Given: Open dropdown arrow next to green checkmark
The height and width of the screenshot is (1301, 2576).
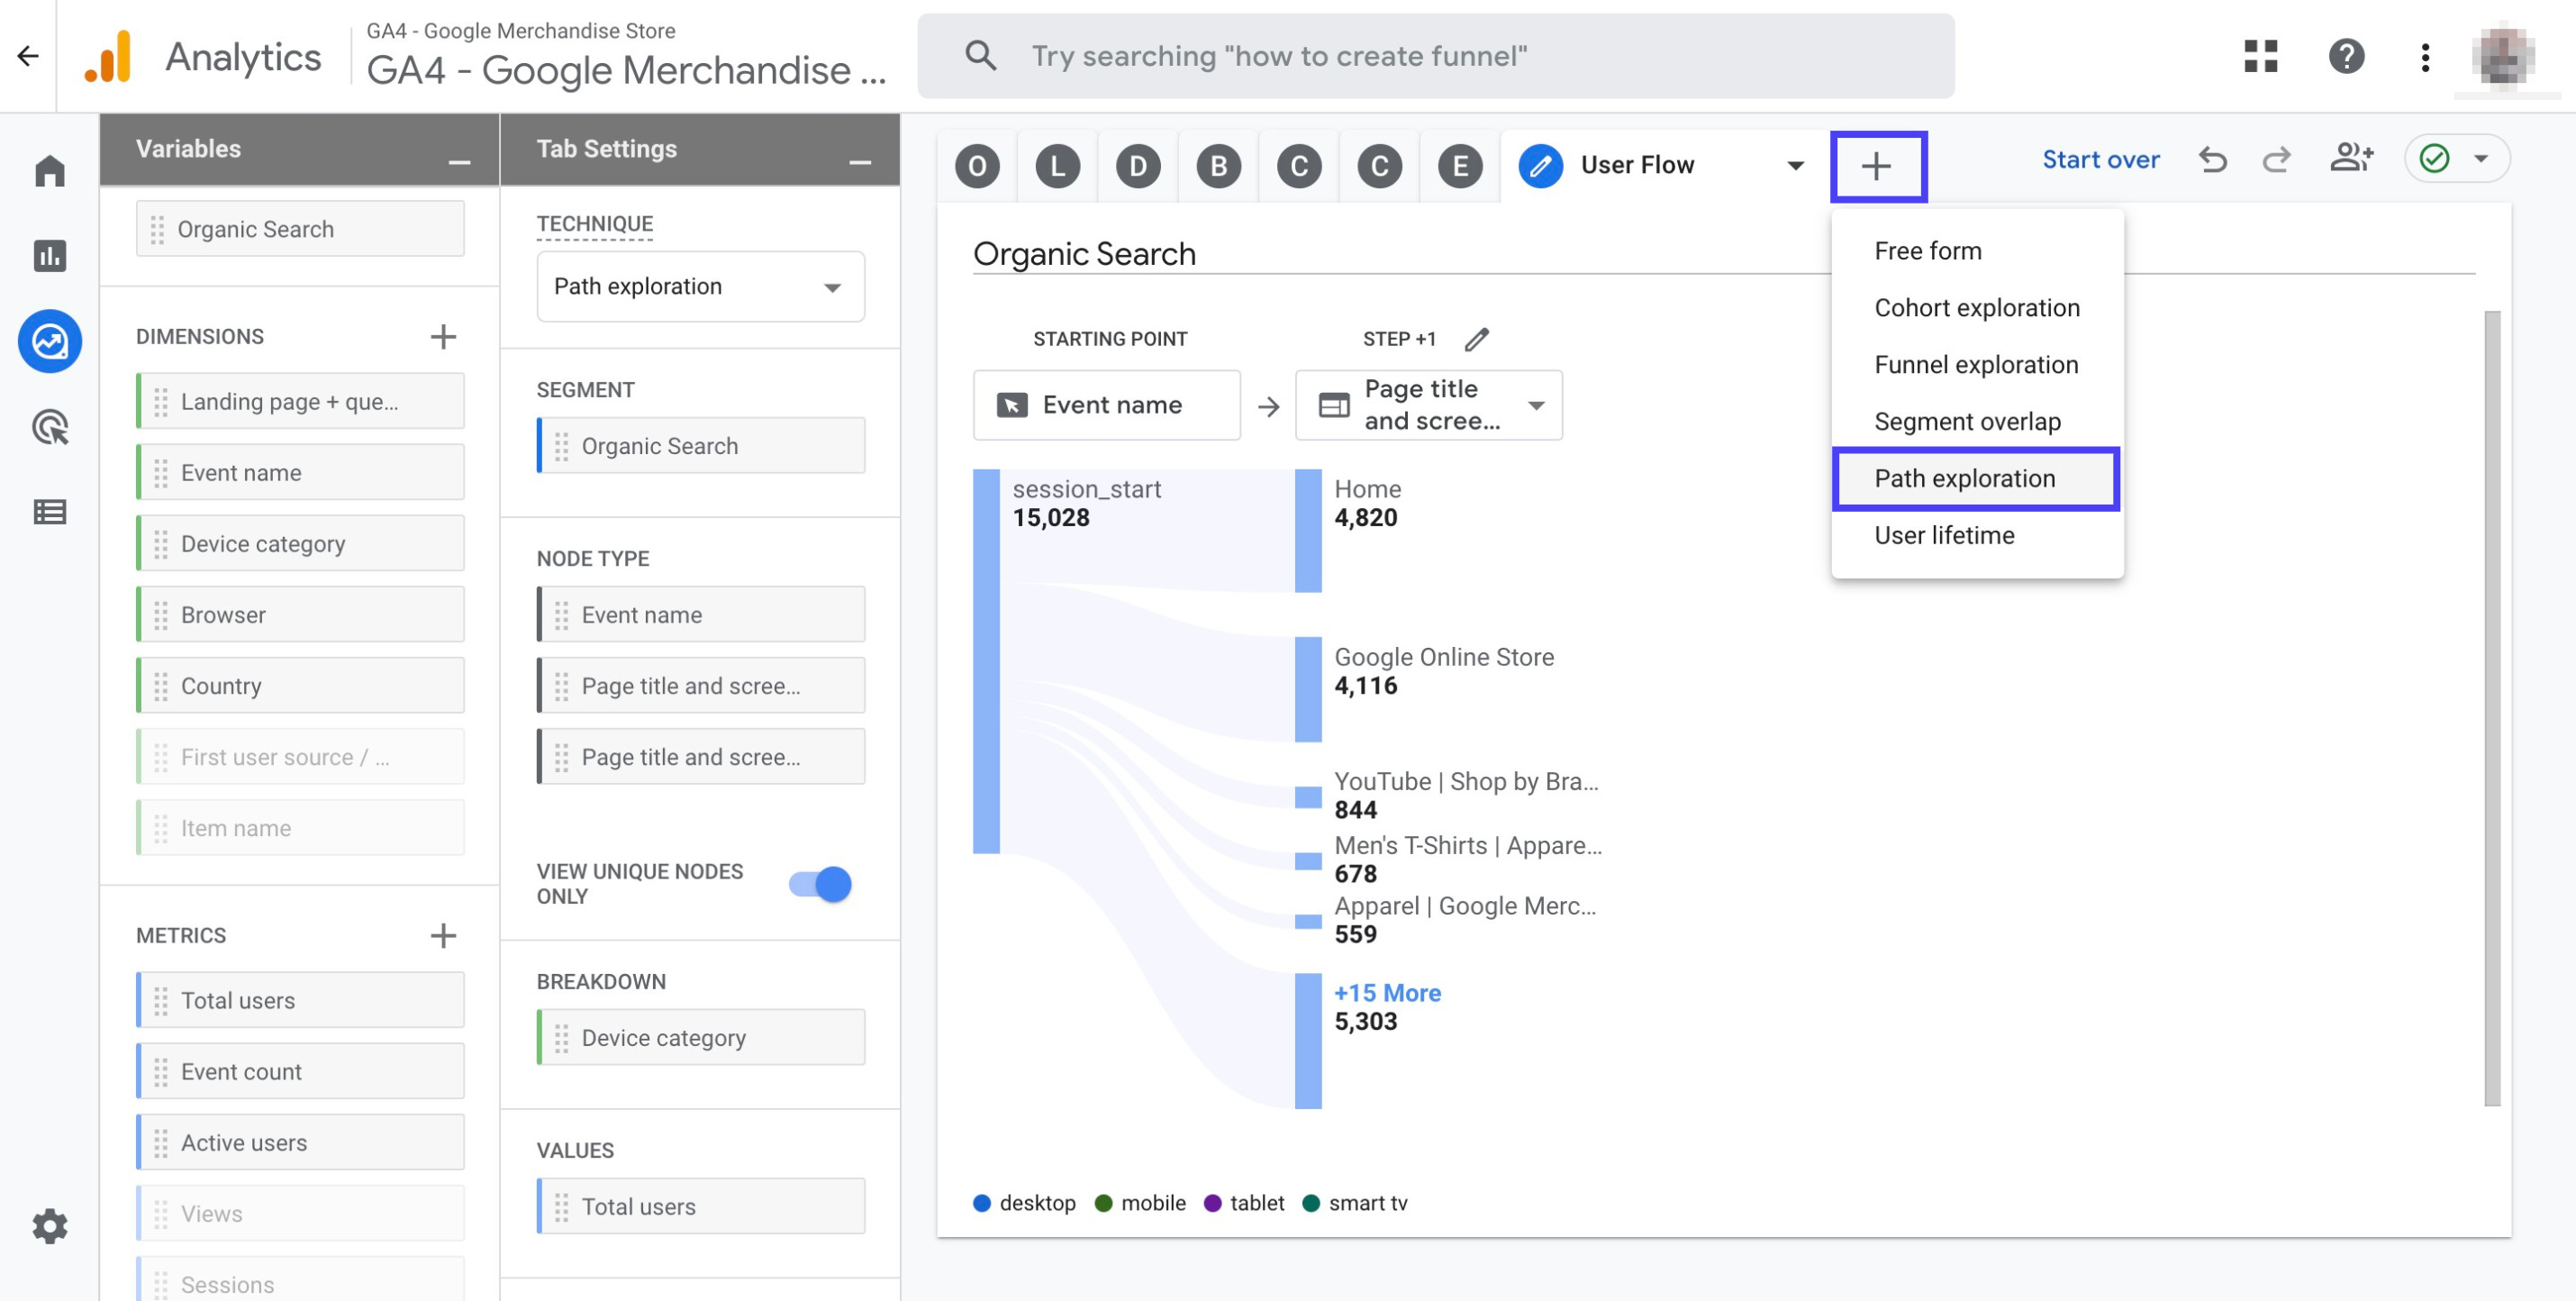Looking at the screenshot, I should pos(2481,159).
